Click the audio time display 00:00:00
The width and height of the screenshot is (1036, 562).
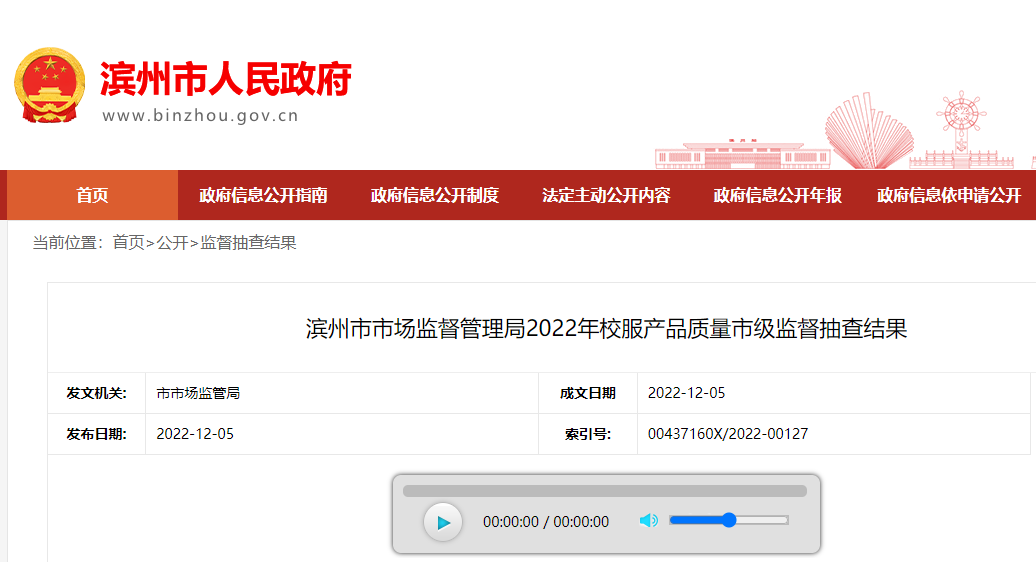pyautogui.click(x=546, y=522)
